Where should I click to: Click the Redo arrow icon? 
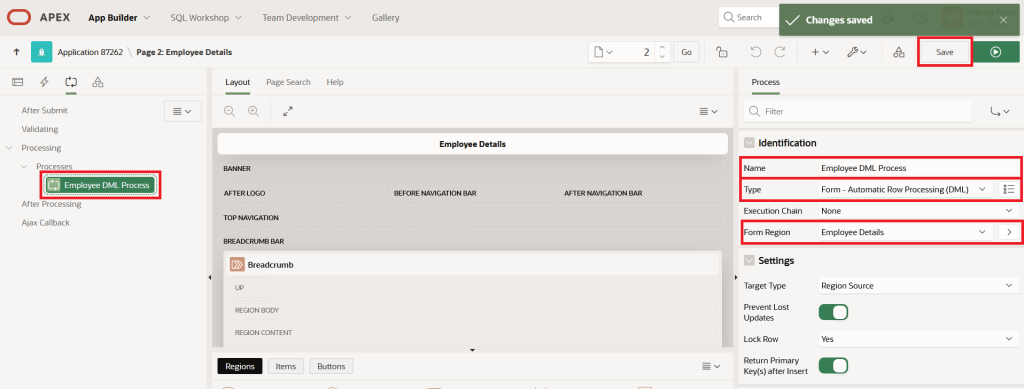[780, 52]
